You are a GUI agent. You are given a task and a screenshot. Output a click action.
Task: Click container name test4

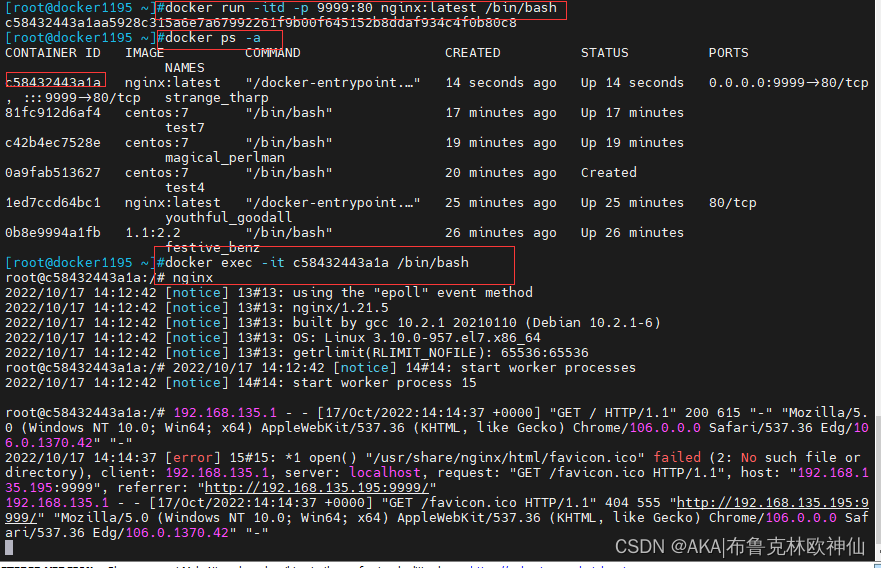185,188
